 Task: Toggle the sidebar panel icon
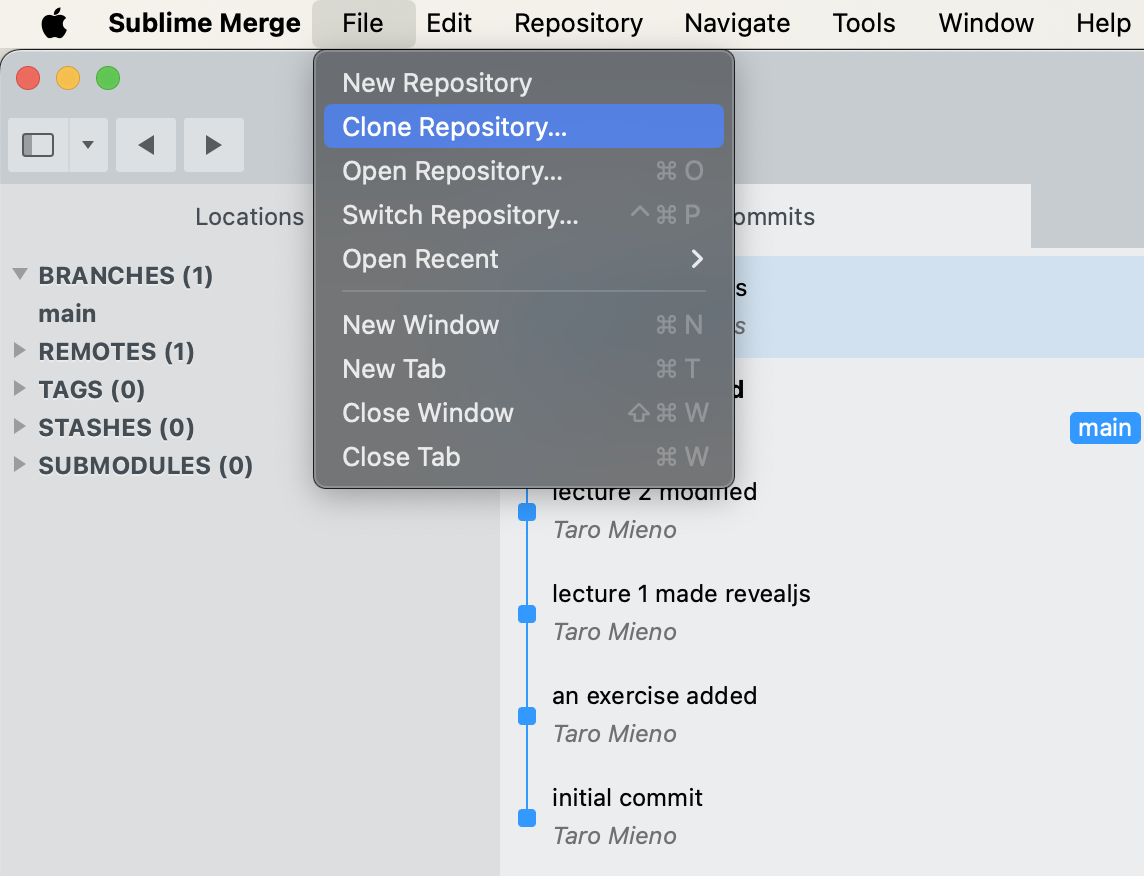[x=38, y=145]
